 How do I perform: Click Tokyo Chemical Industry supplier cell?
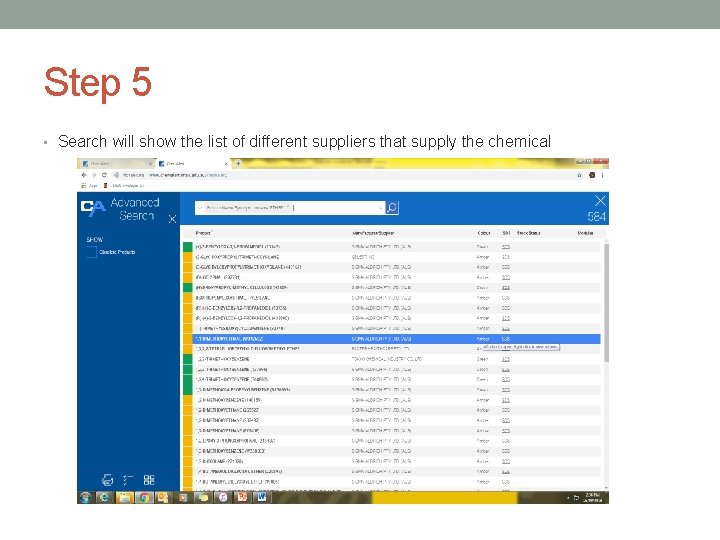click(x=387, y=359)
